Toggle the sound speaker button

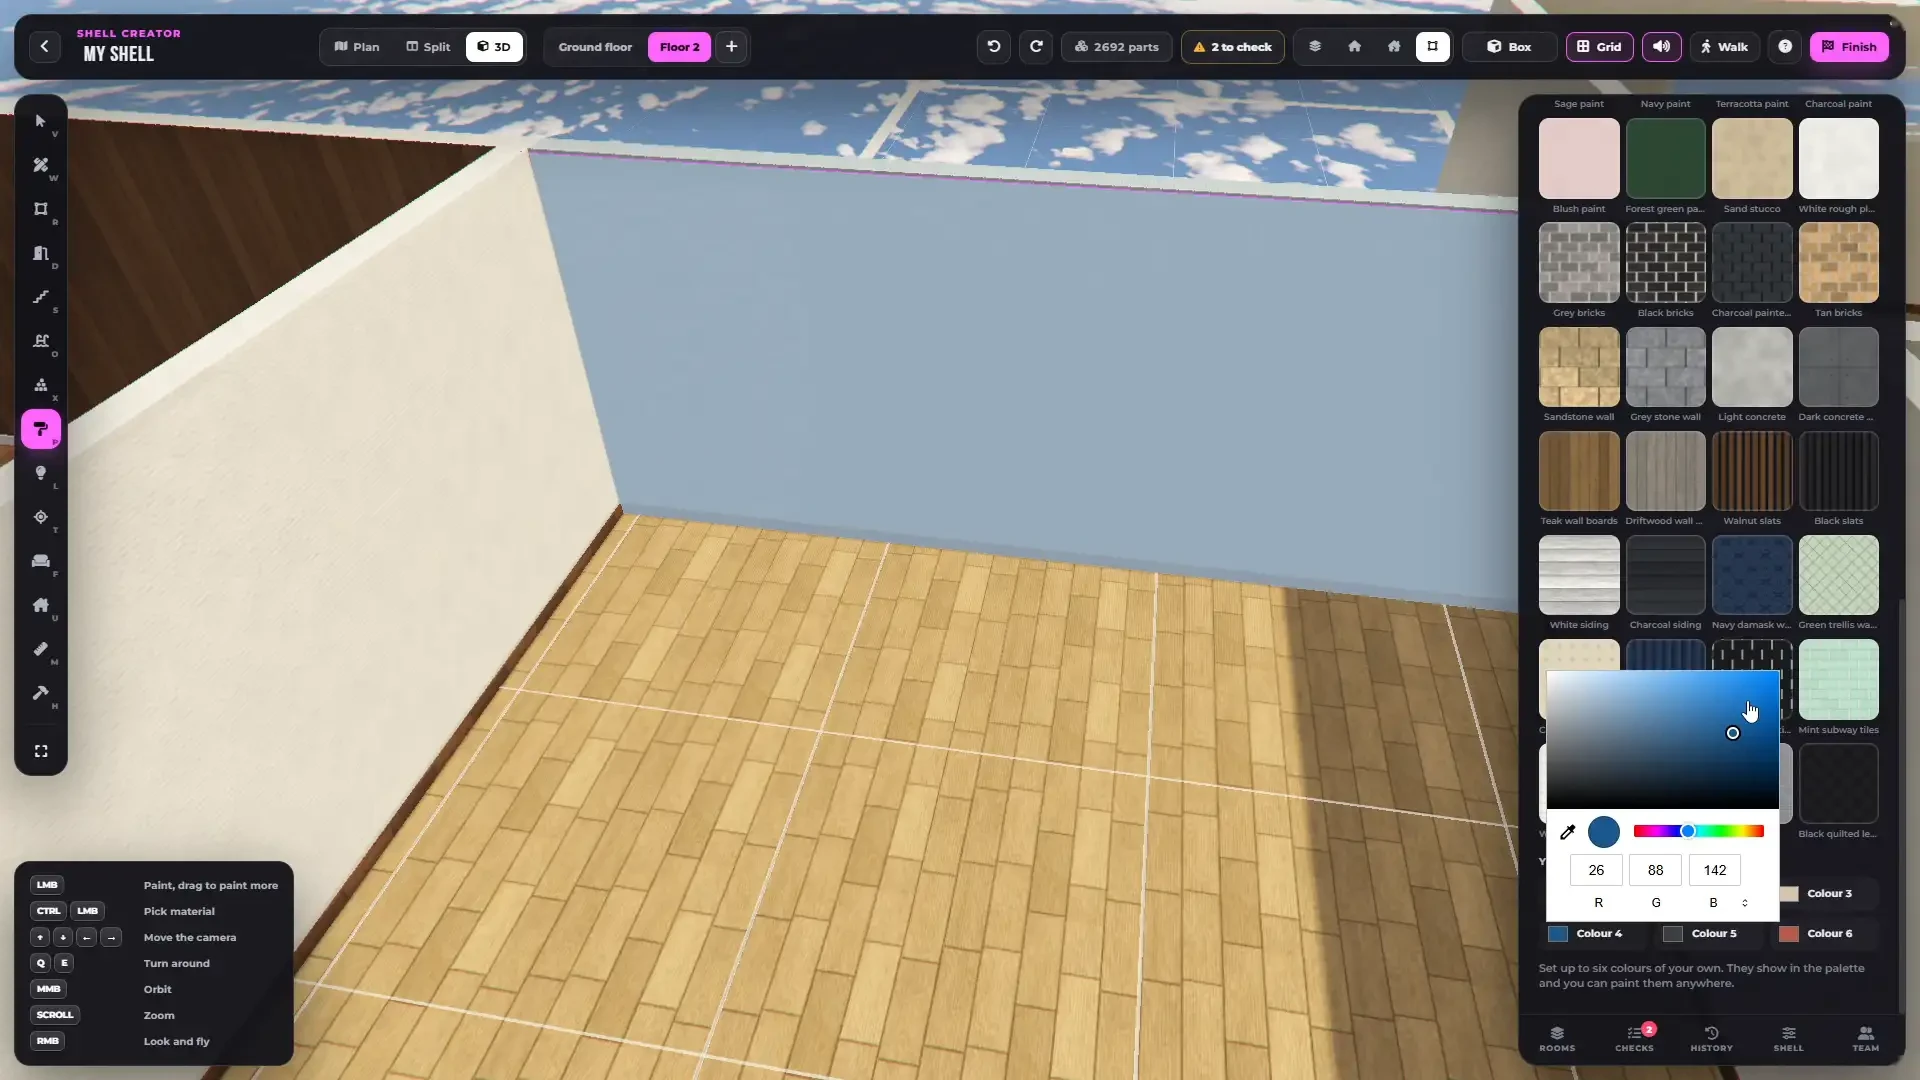point(1661,46)
